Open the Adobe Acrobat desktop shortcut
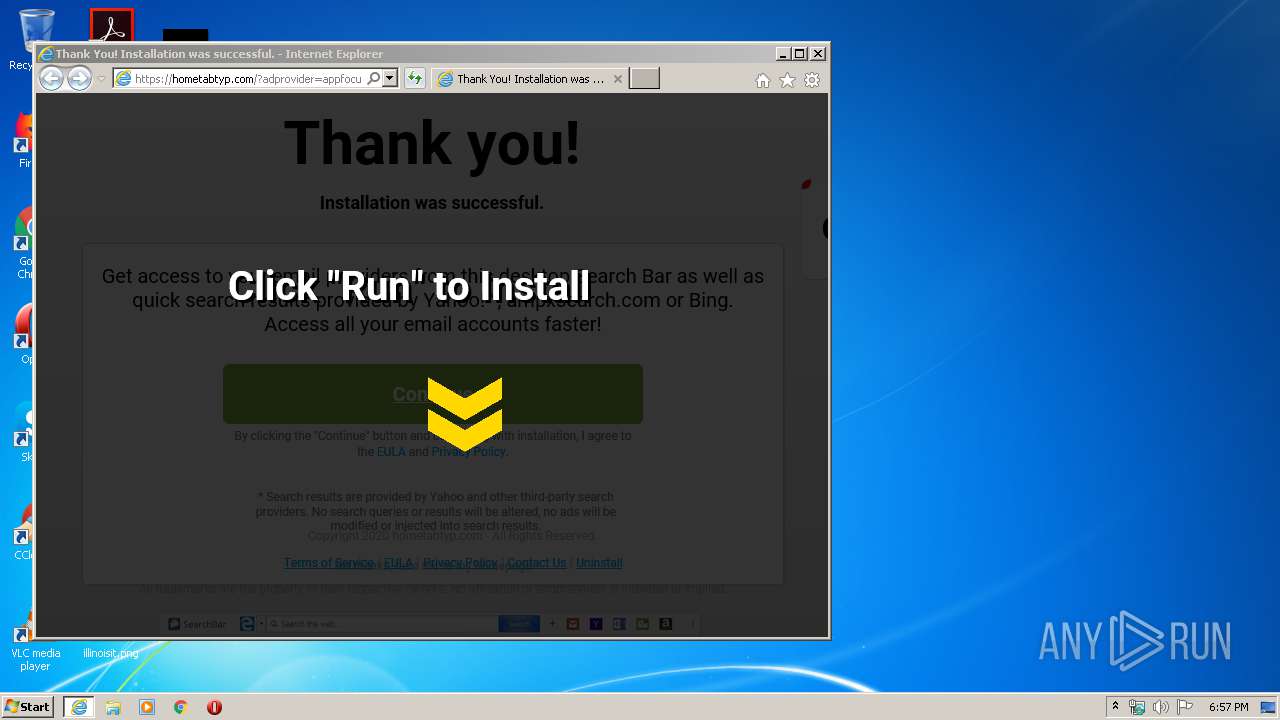The width and height of the screenshot is (1280, 720). pos(111,24)
